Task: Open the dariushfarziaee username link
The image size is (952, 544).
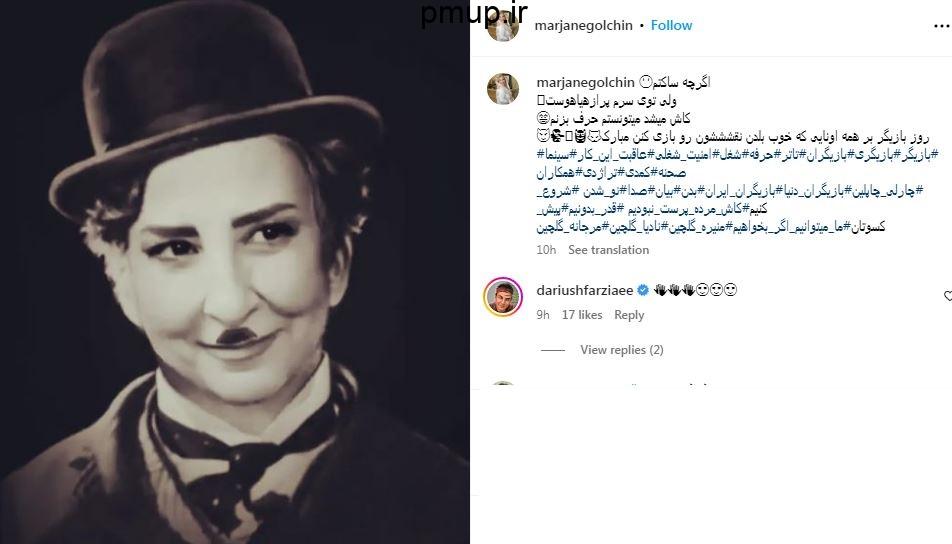Action: (x=585, y=290)
